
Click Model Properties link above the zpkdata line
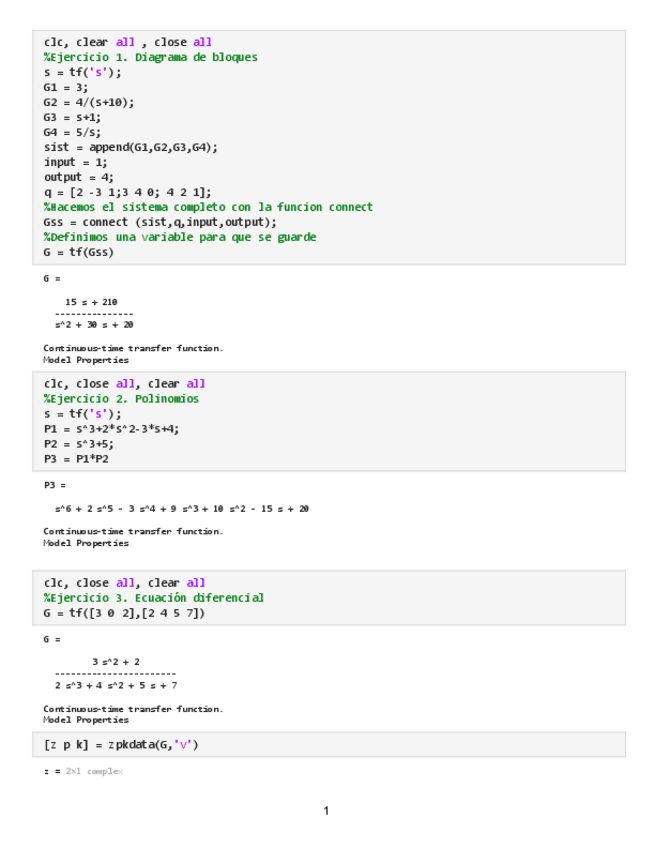pos(86,720)
